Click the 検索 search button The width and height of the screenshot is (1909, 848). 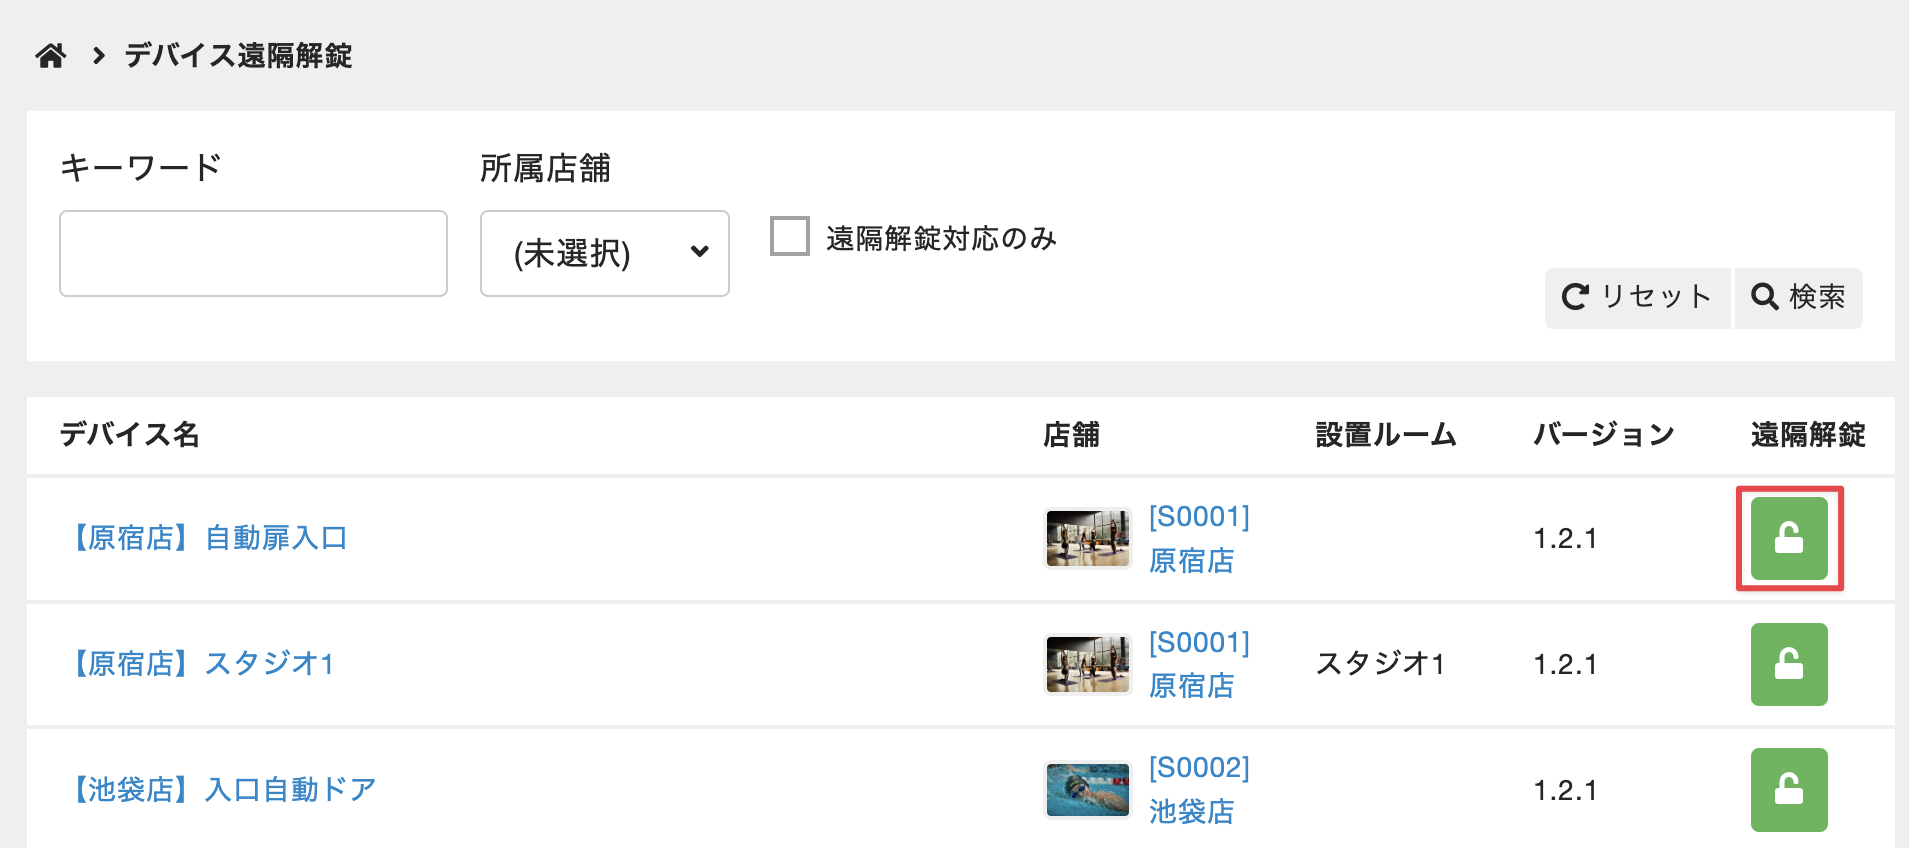pos(1798,298)
